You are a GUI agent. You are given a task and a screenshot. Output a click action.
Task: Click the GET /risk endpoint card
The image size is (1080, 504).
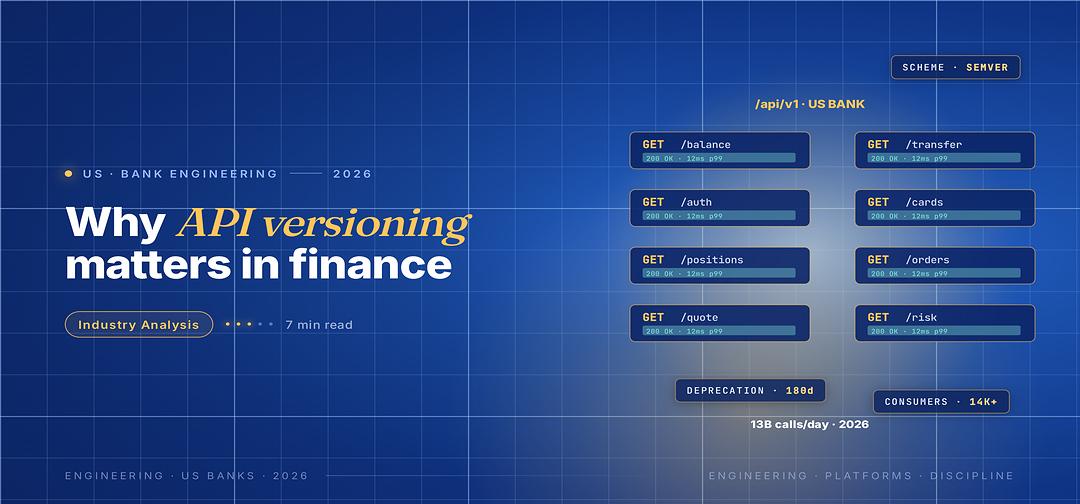[944, 323]
